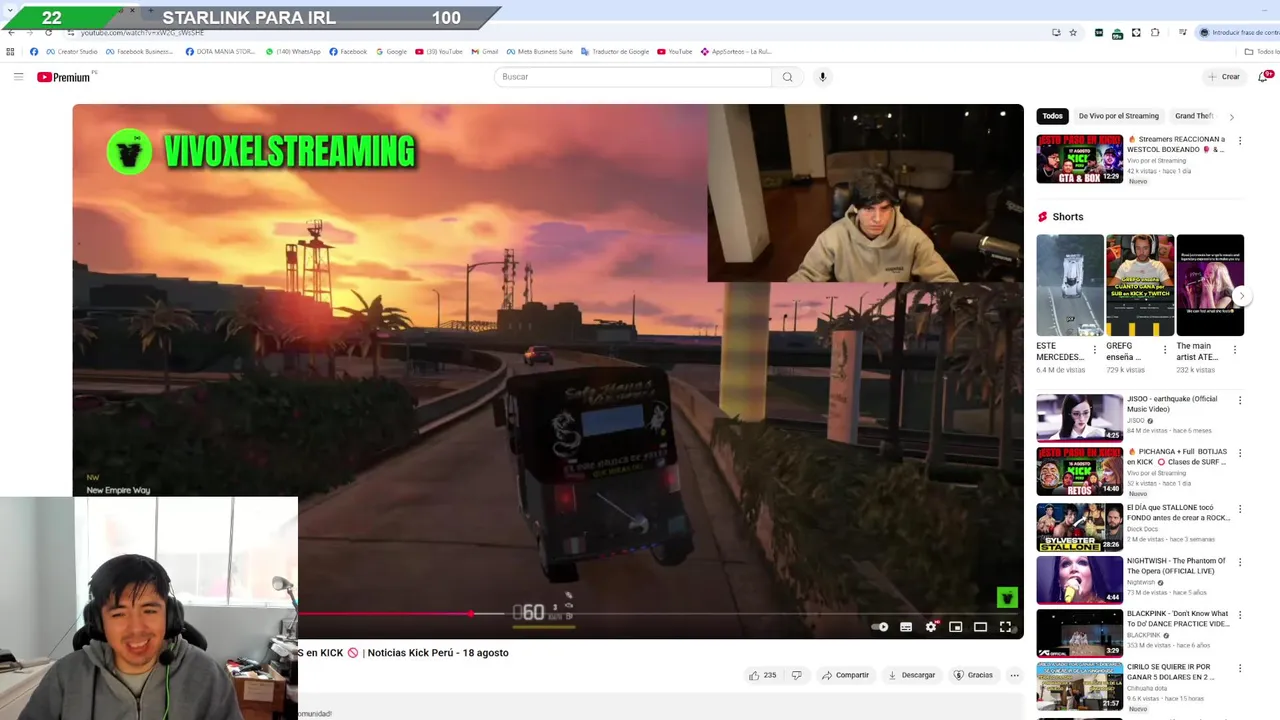Bookmark page with star icon

(x=1073, y=32)
